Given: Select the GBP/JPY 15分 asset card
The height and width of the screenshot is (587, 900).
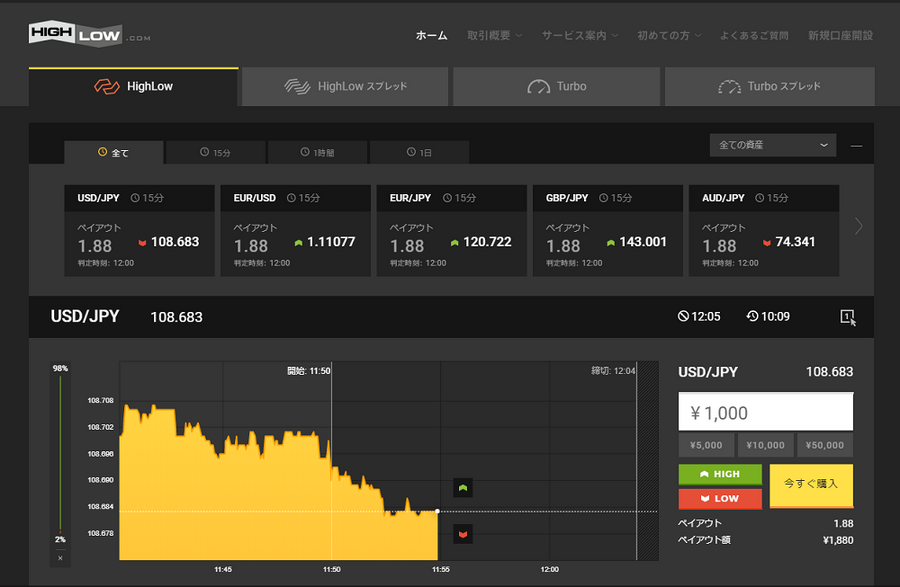Looking at the screenshot, I should click(x=608, y=231).
